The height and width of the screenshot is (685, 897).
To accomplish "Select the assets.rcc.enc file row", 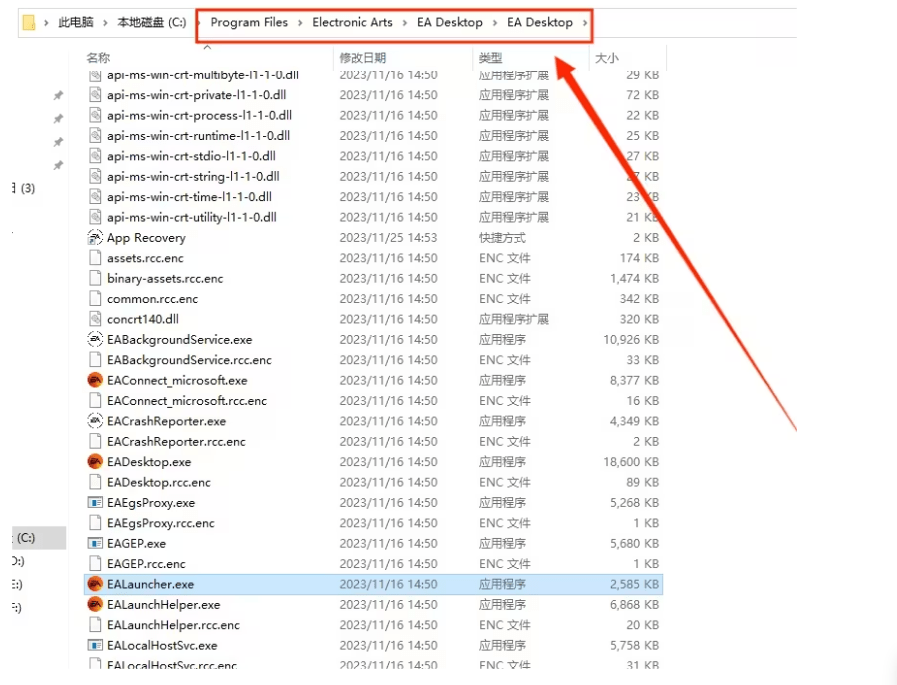I will (145, 258).
